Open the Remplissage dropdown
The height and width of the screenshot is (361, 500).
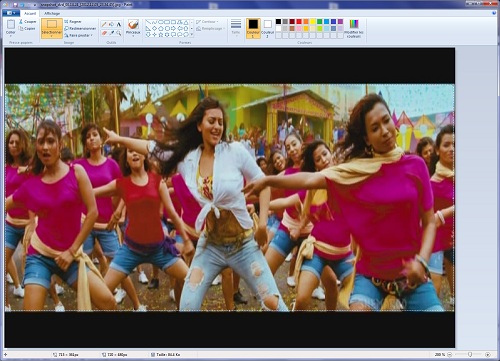(211, 29)
